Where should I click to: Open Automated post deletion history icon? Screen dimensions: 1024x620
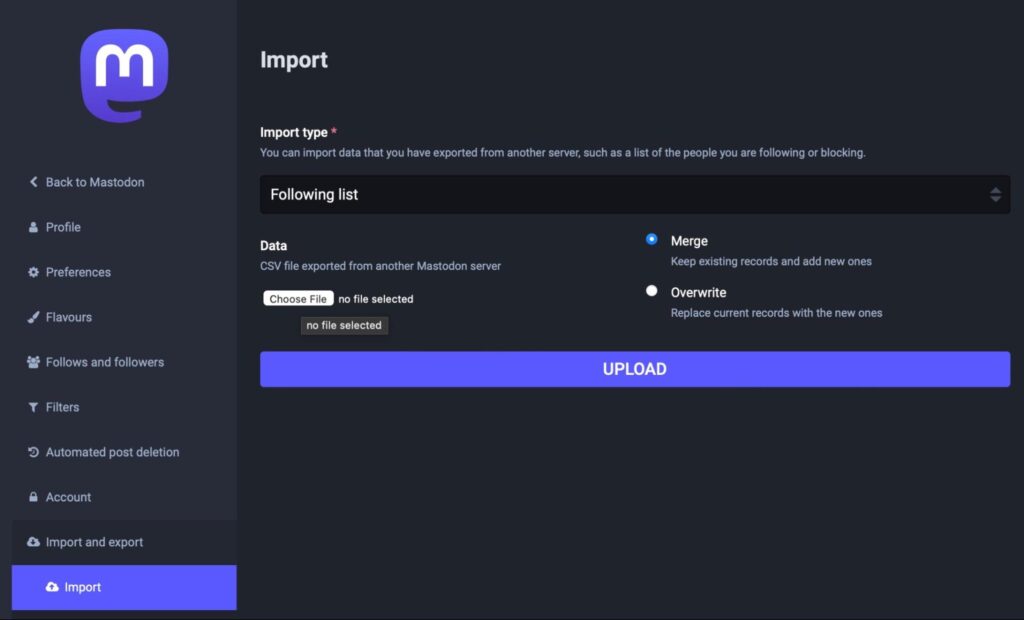pos(33,452)
